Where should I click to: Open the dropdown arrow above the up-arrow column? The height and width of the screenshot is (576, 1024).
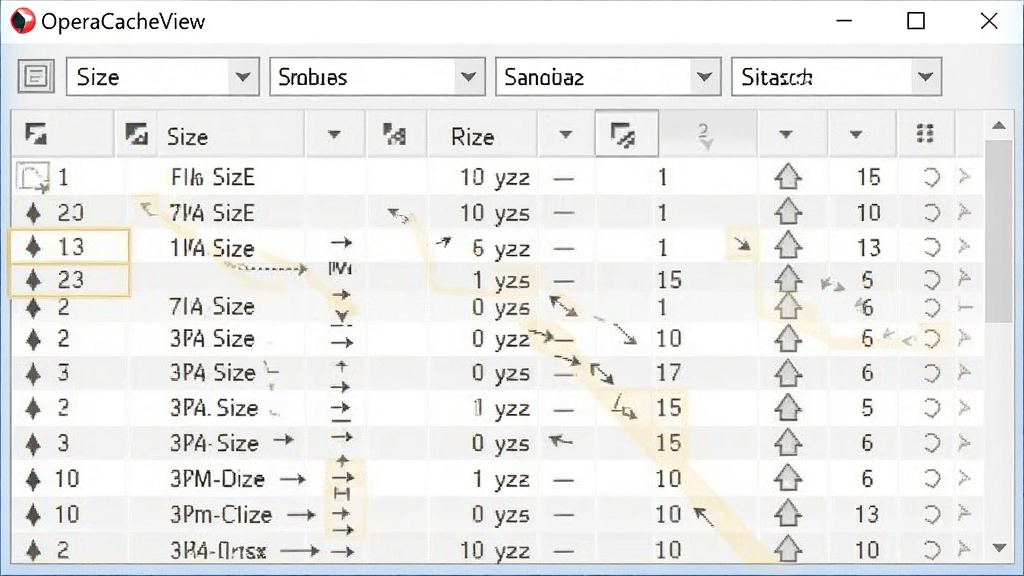click(x=786, y=135)
